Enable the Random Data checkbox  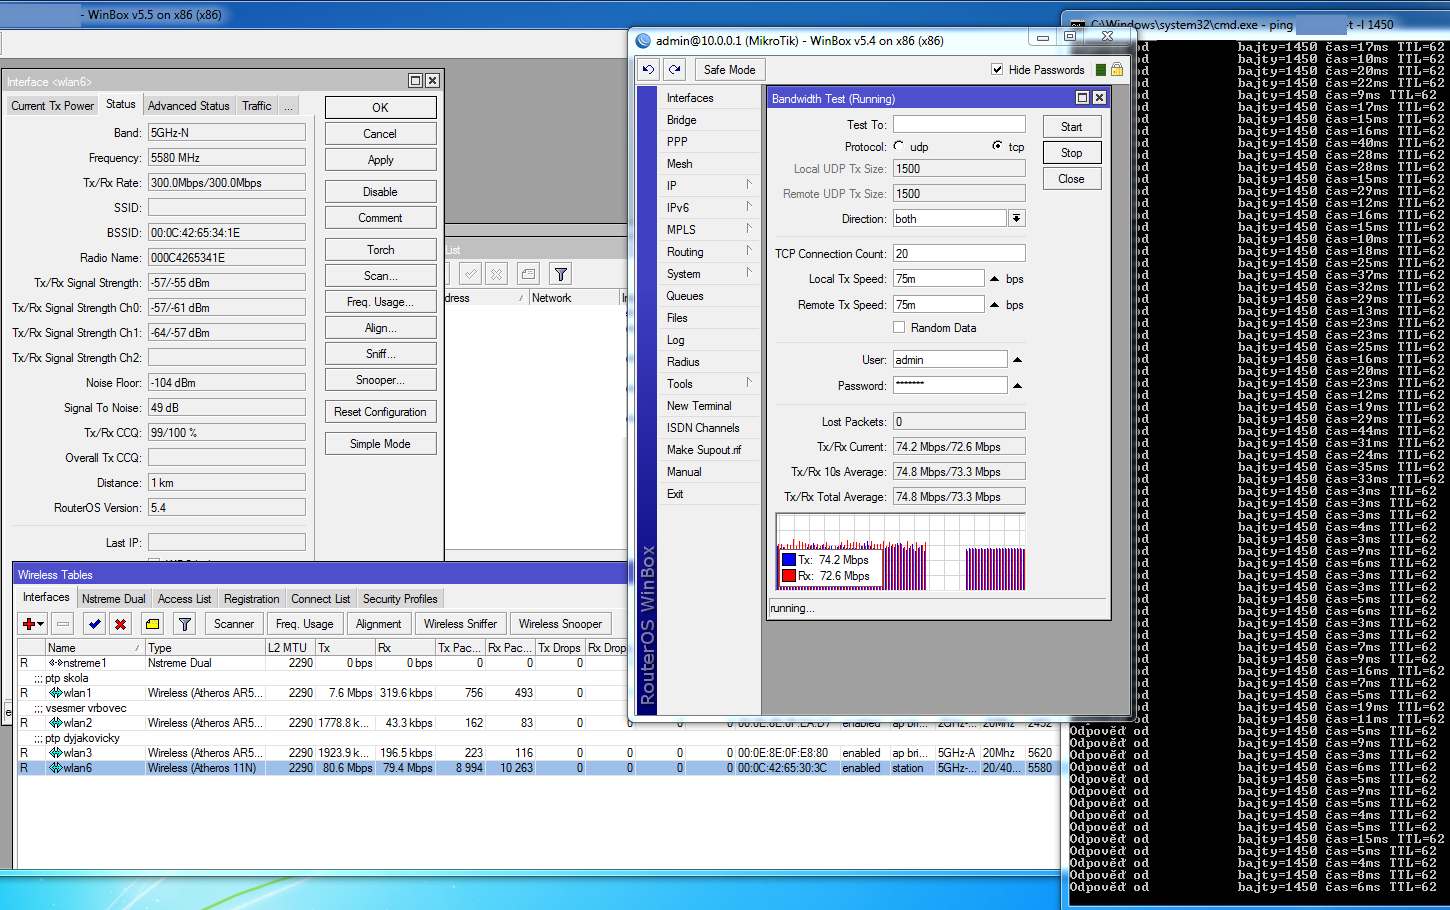(x=899, y=327)
